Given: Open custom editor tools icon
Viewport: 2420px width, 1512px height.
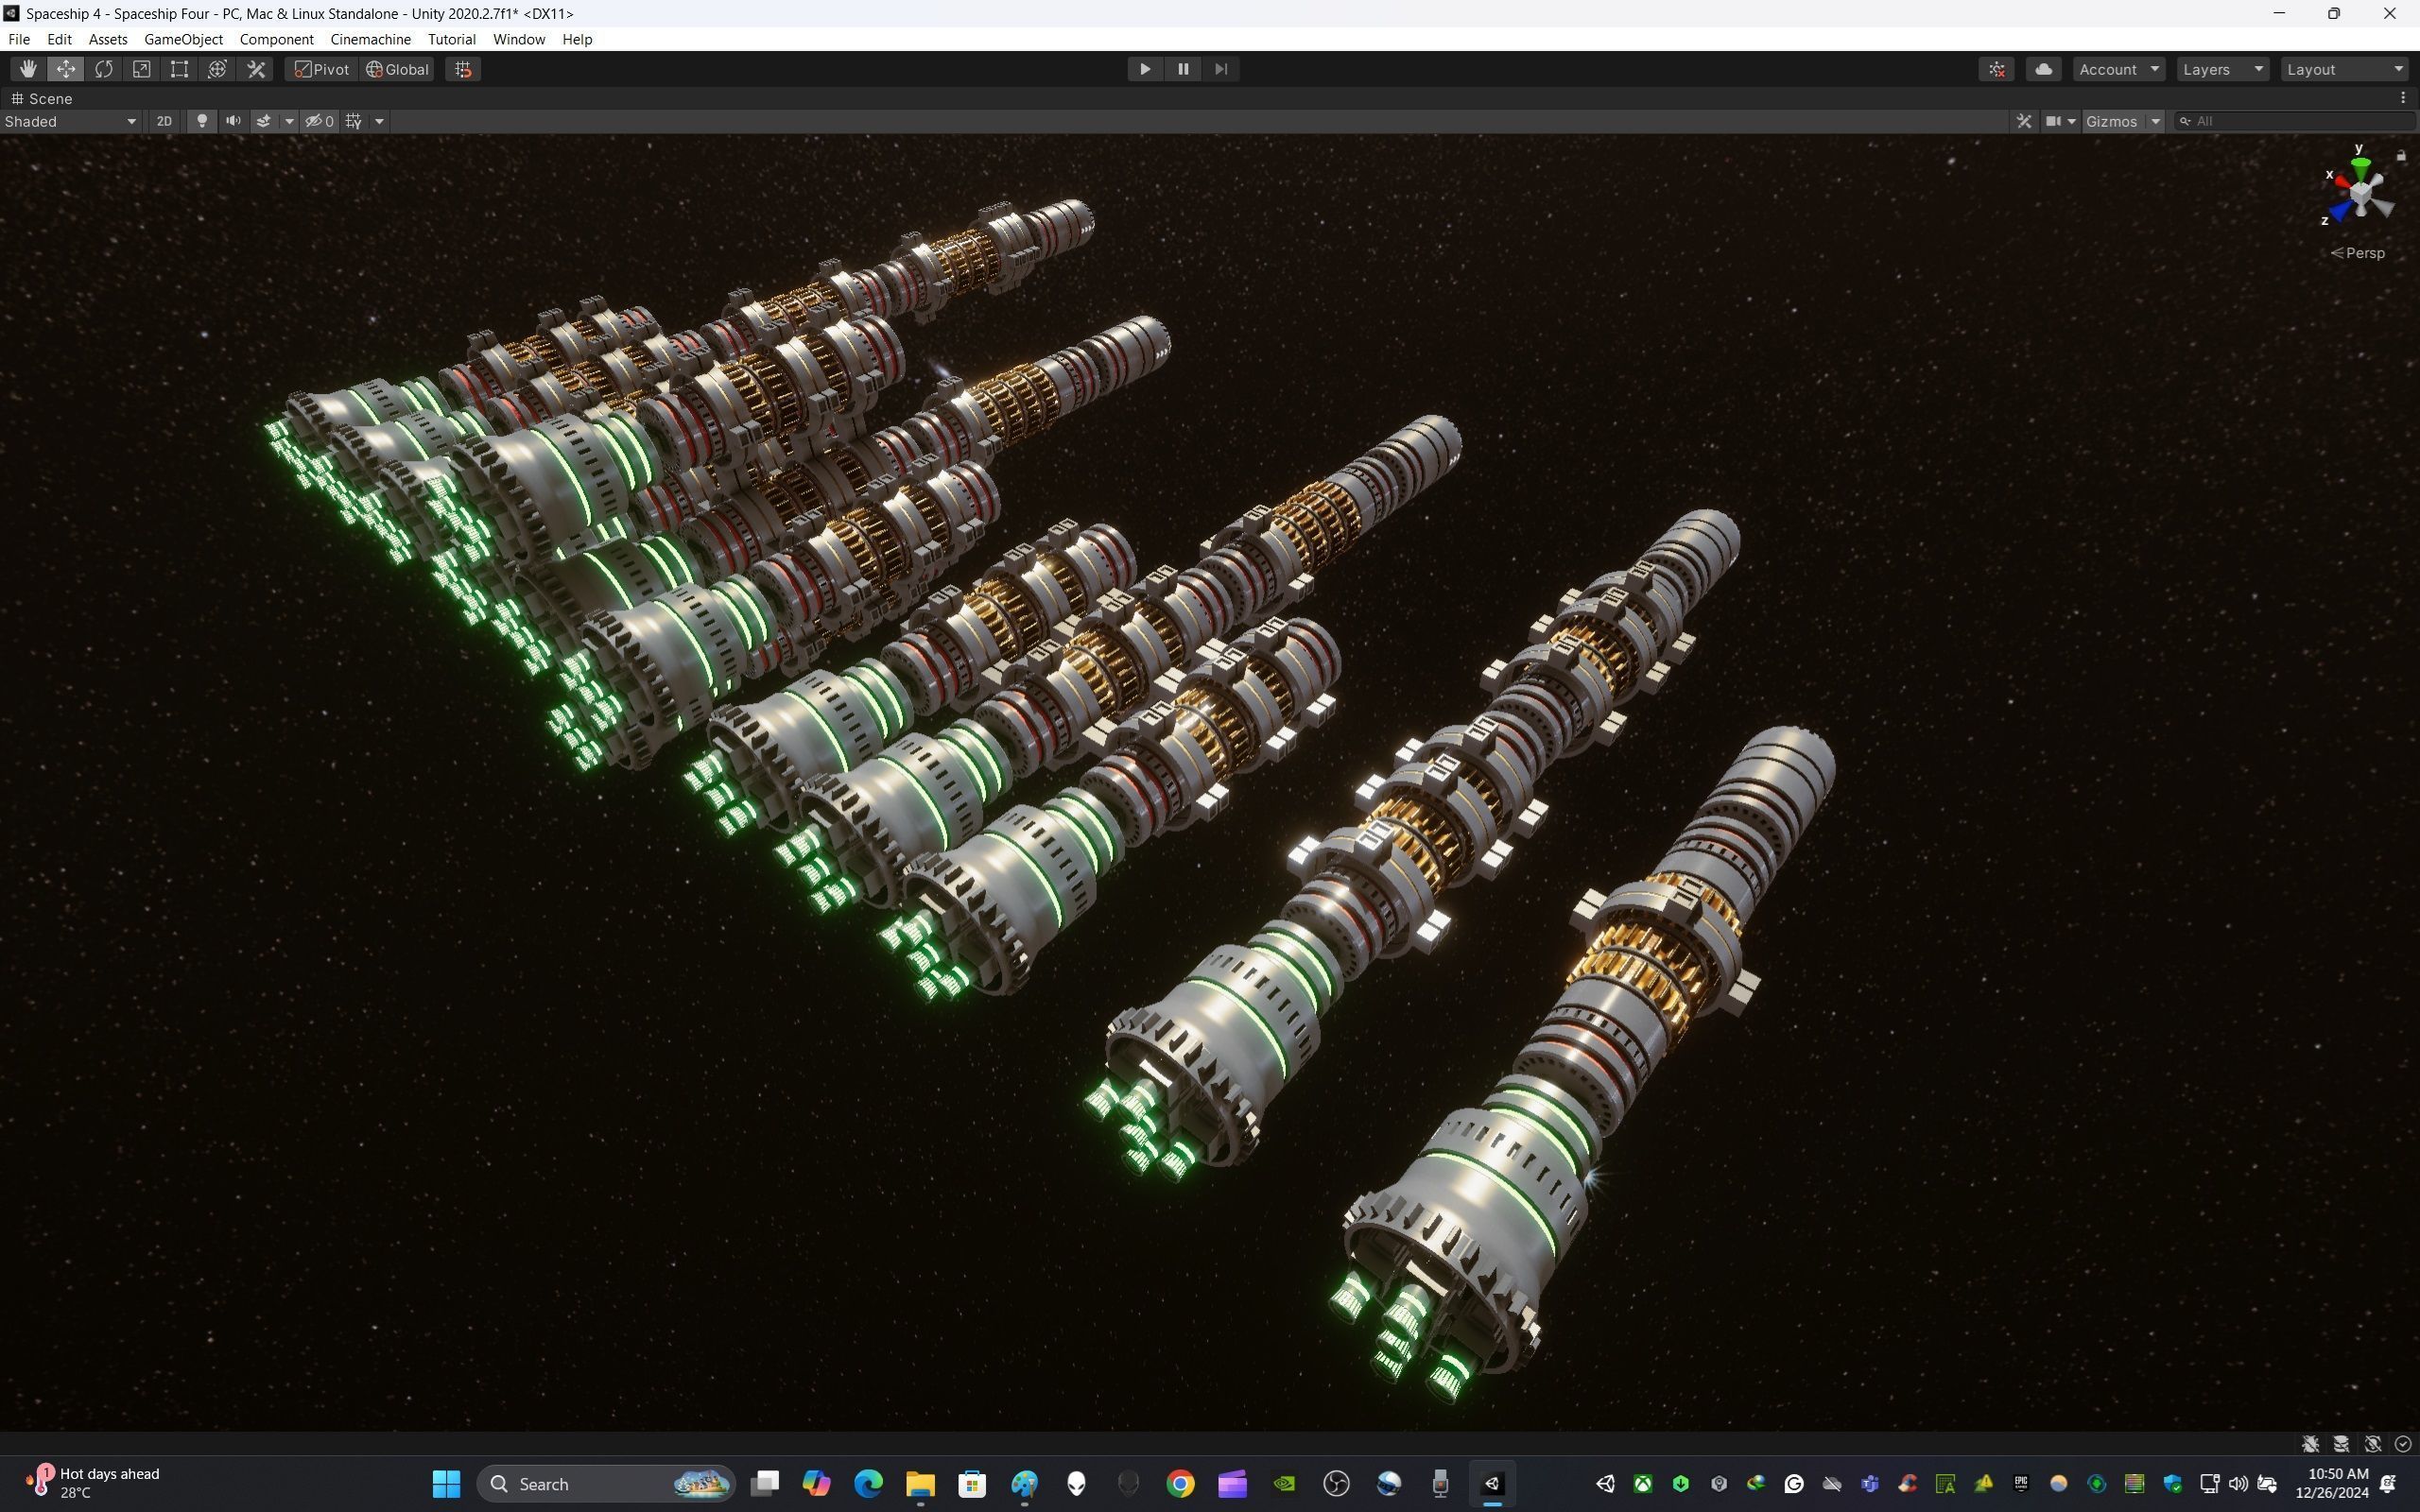Looking at the screenshot, I should 256,69.
